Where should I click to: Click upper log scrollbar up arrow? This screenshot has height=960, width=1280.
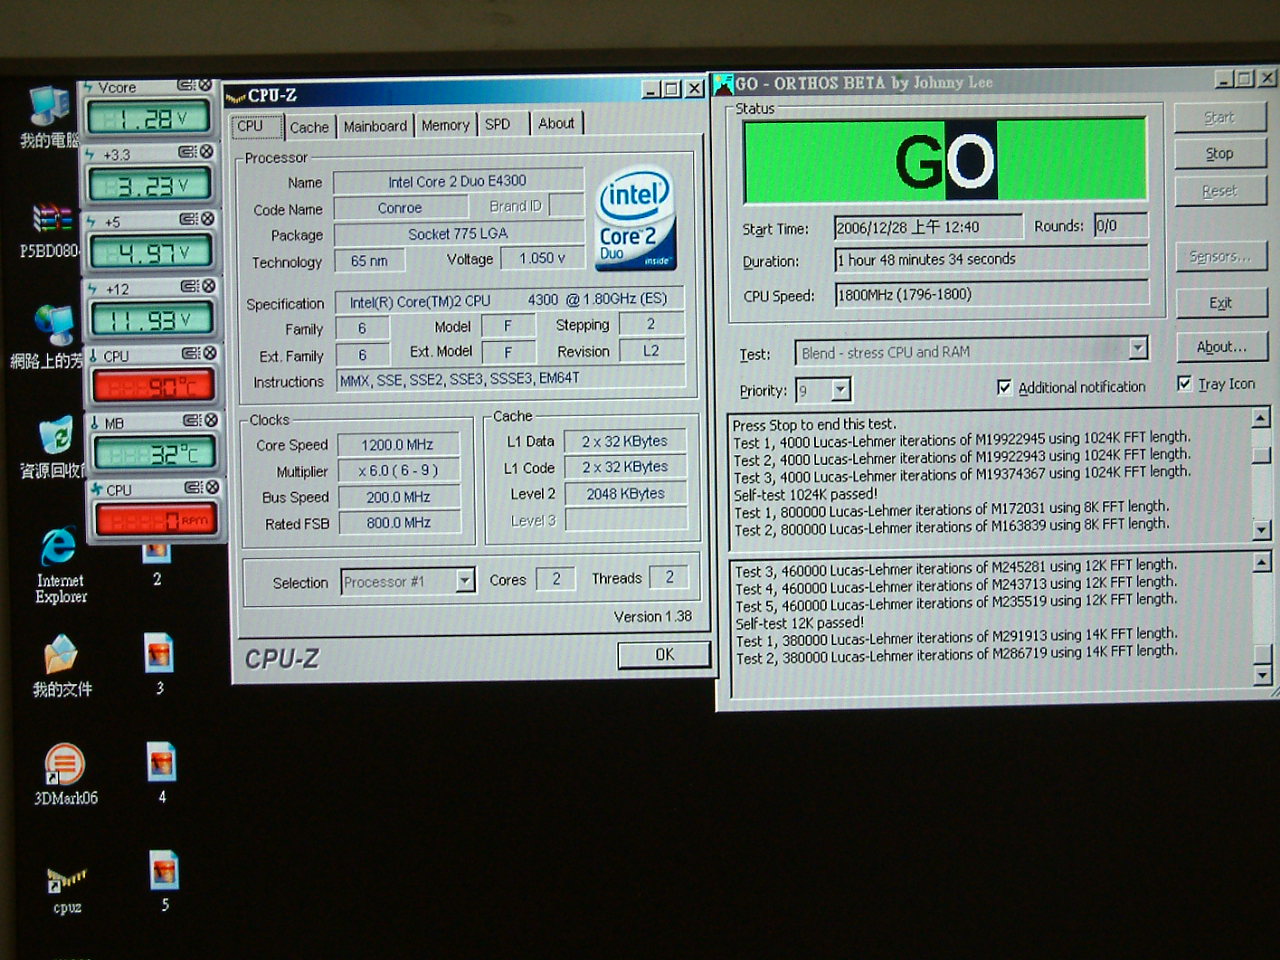point(1261,418)
